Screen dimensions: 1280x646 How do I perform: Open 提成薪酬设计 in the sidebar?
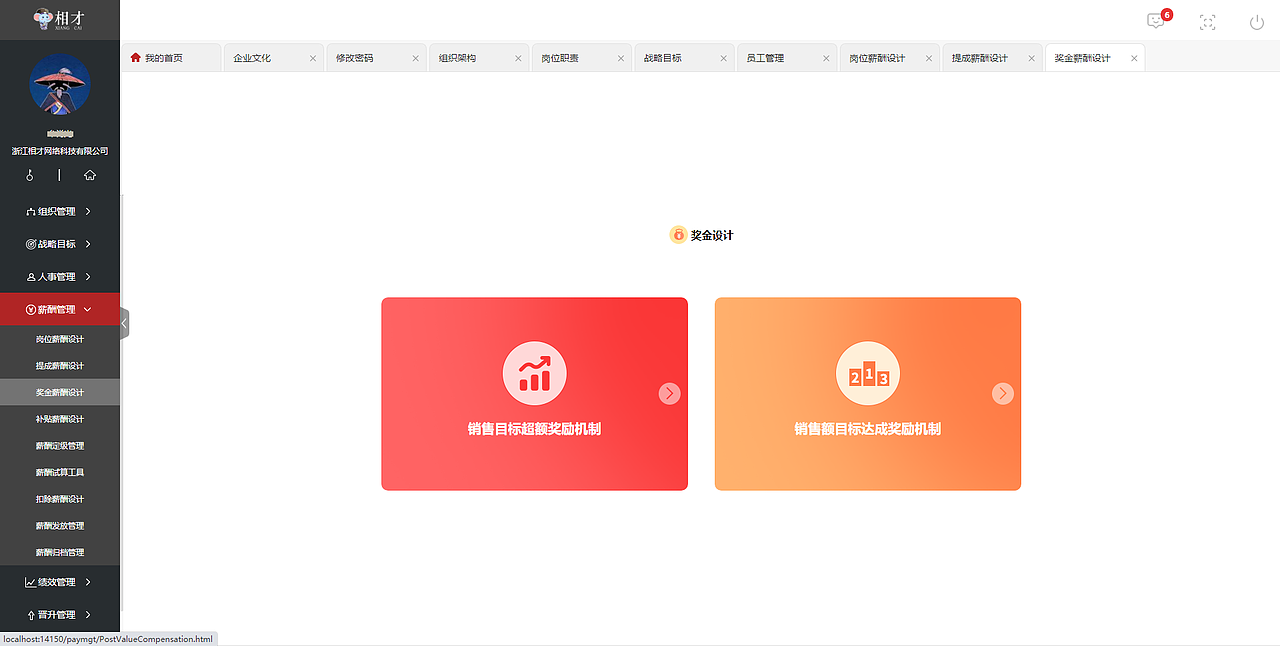point(60,366)
